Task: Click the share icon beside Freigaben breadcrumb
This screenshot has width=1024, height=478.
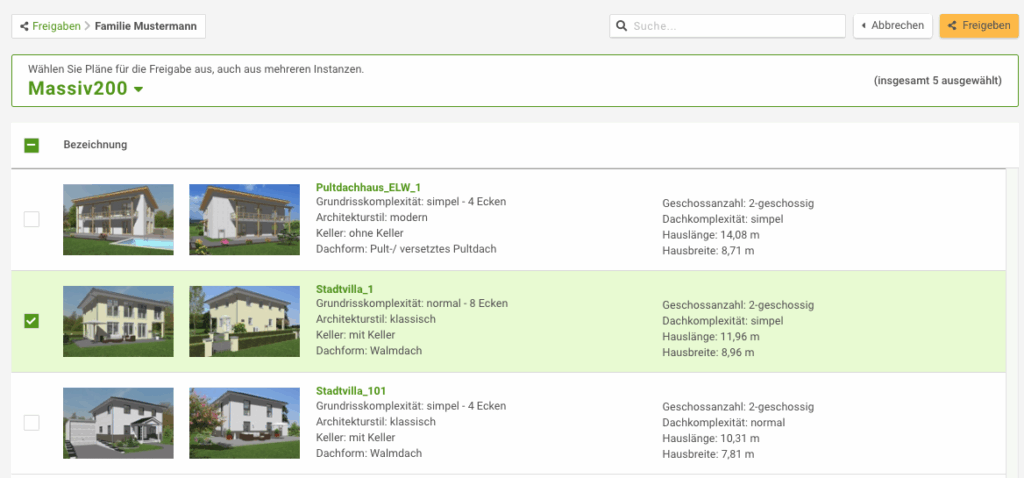Action: tap(24, 26)
